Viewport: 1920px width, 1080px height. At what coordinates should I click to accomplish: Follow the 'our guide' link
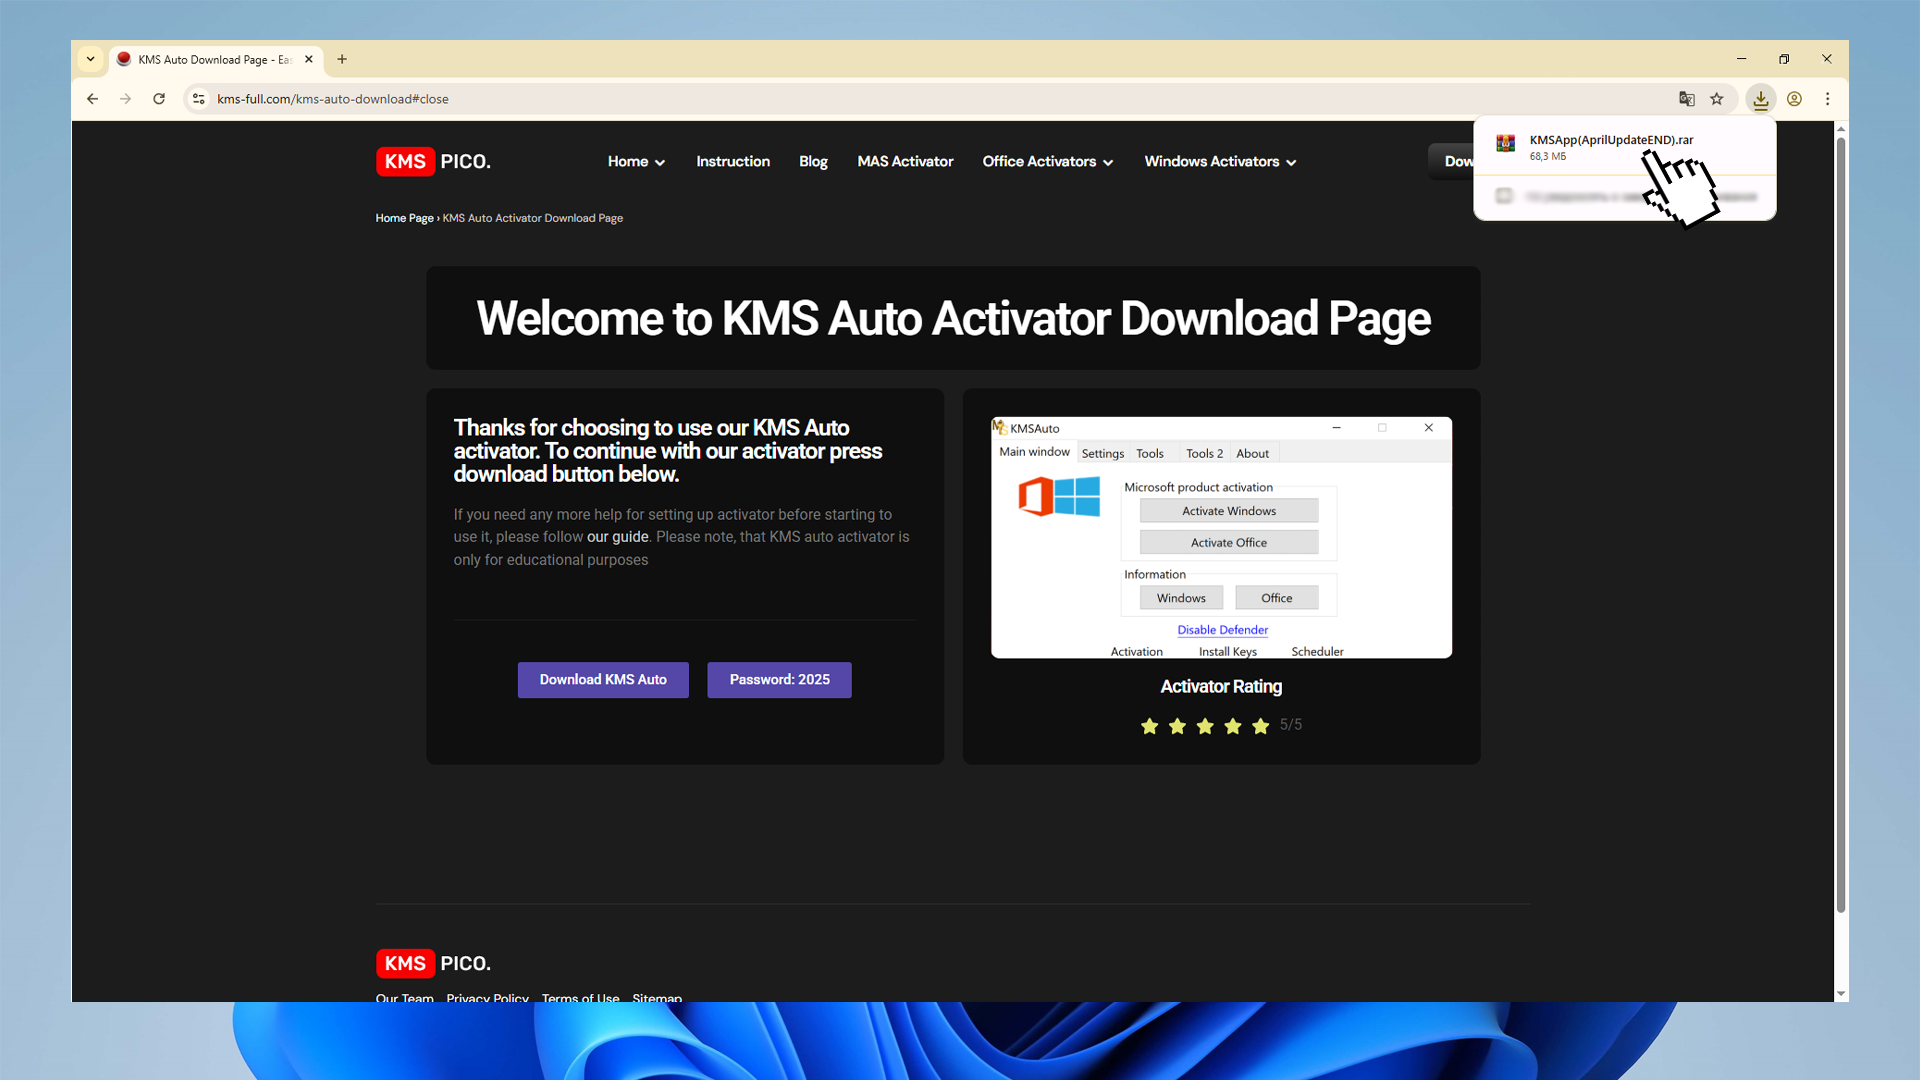[x=617, y=537]
